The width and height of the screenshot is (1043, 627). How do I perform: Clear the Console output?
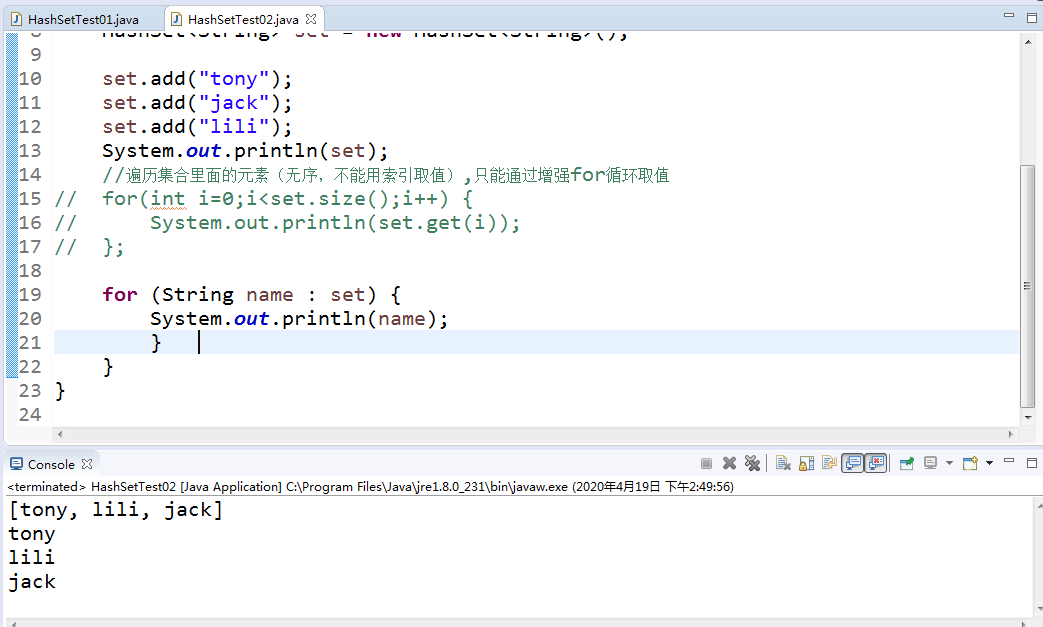click(x=783, y=463)
